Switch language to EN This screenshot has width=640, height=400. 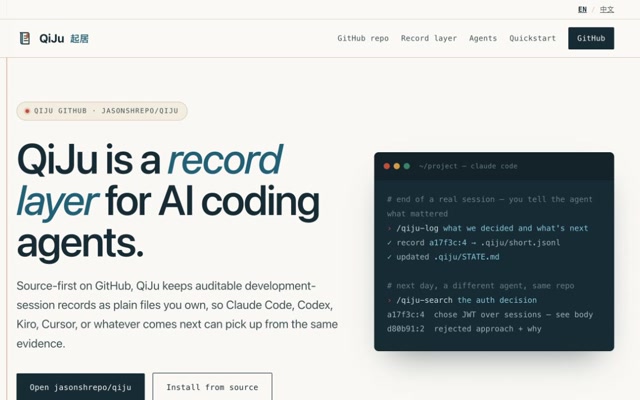[582, 9]
